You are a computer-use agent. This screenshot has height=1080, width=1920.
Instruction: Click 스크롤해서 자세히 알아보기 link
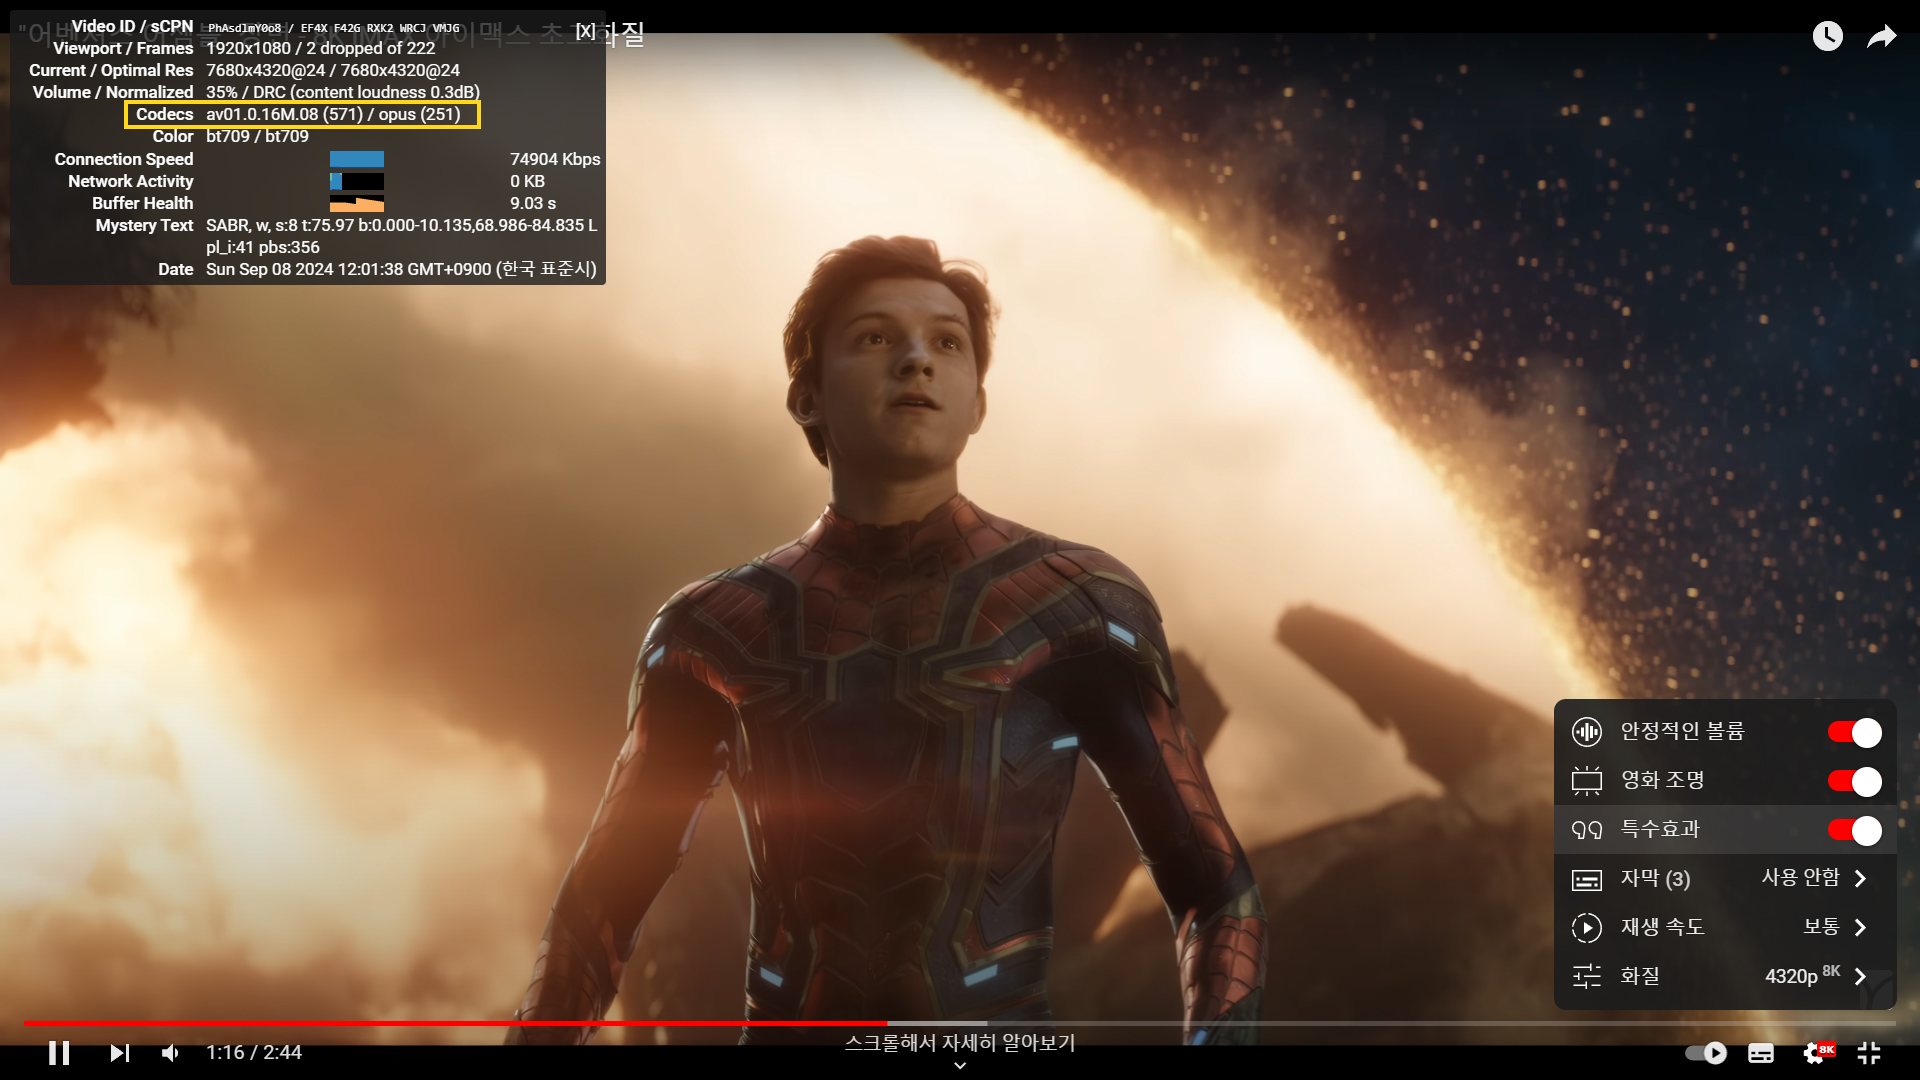point(959,1043)
